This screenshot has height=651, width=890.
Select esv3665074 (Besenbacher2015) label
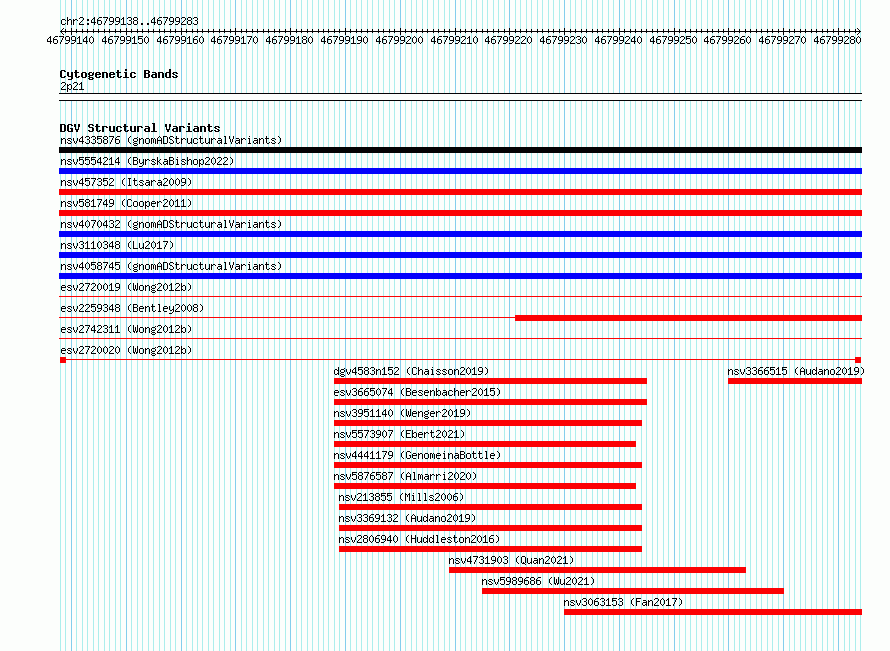[417, 392]
